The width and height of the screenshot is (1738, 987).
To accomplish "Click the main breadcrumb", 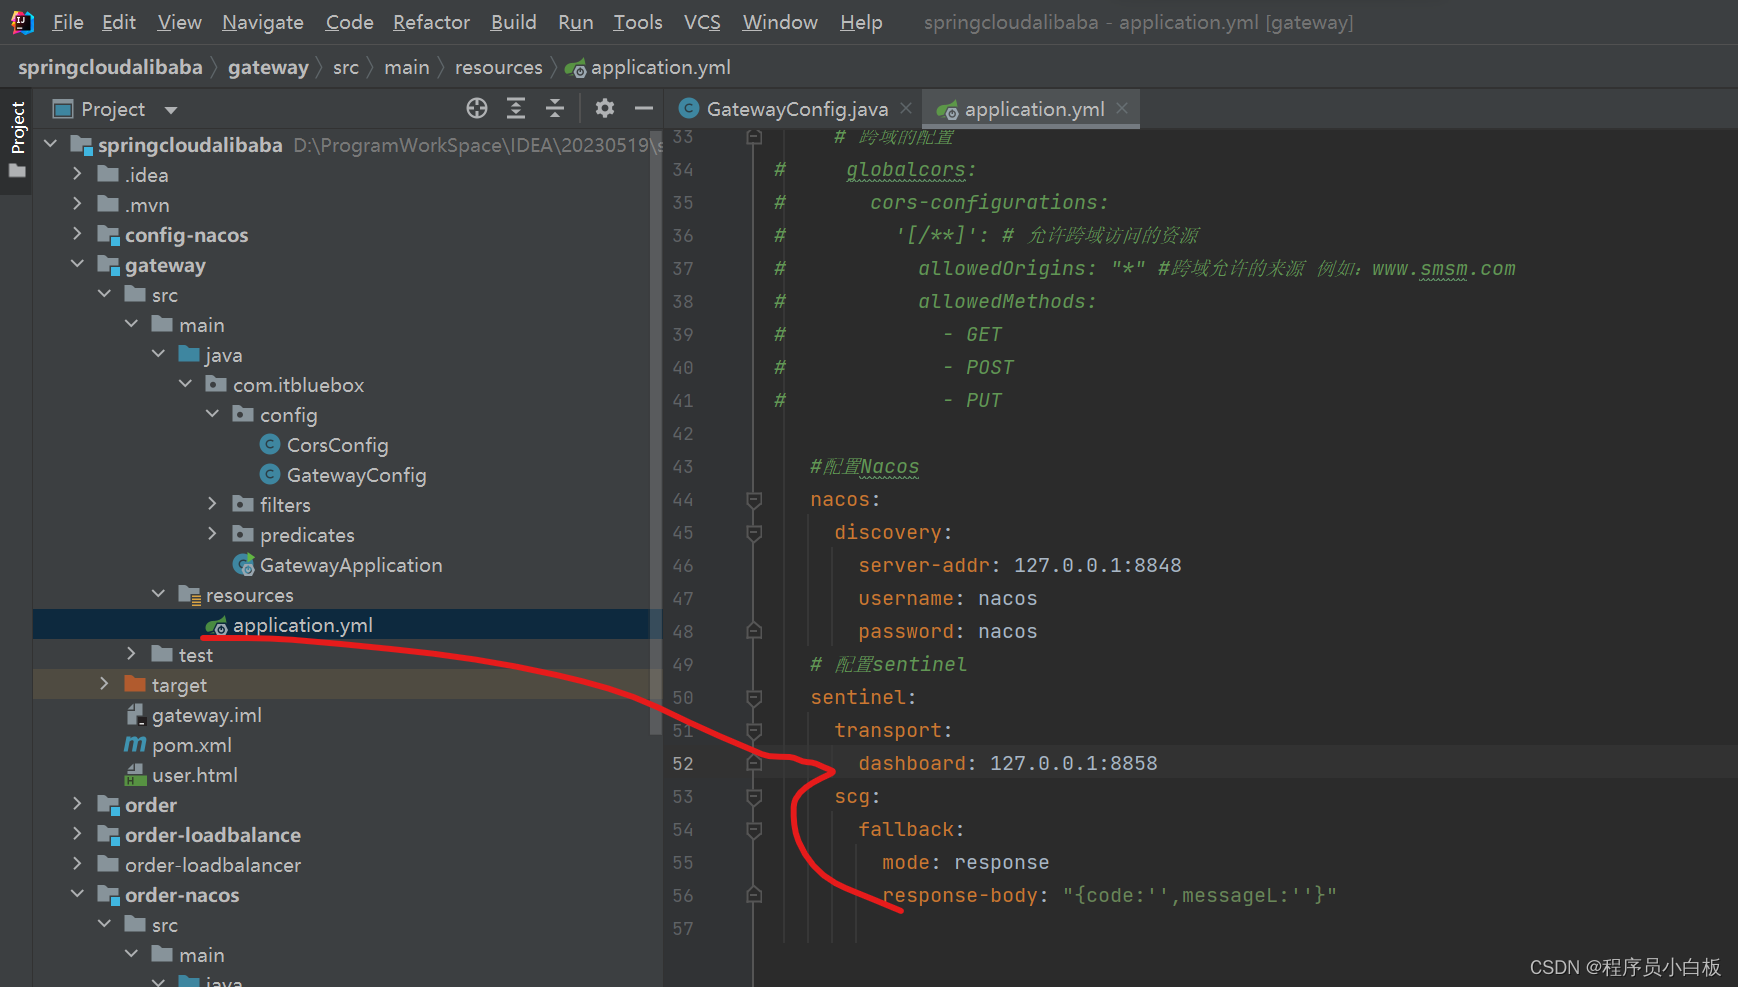I will tap(406, 67).
